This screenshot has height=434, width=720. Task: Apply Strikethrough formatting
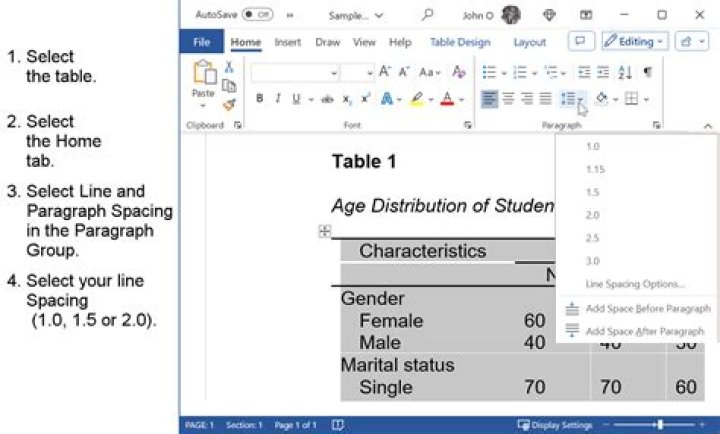coord(327,99)
